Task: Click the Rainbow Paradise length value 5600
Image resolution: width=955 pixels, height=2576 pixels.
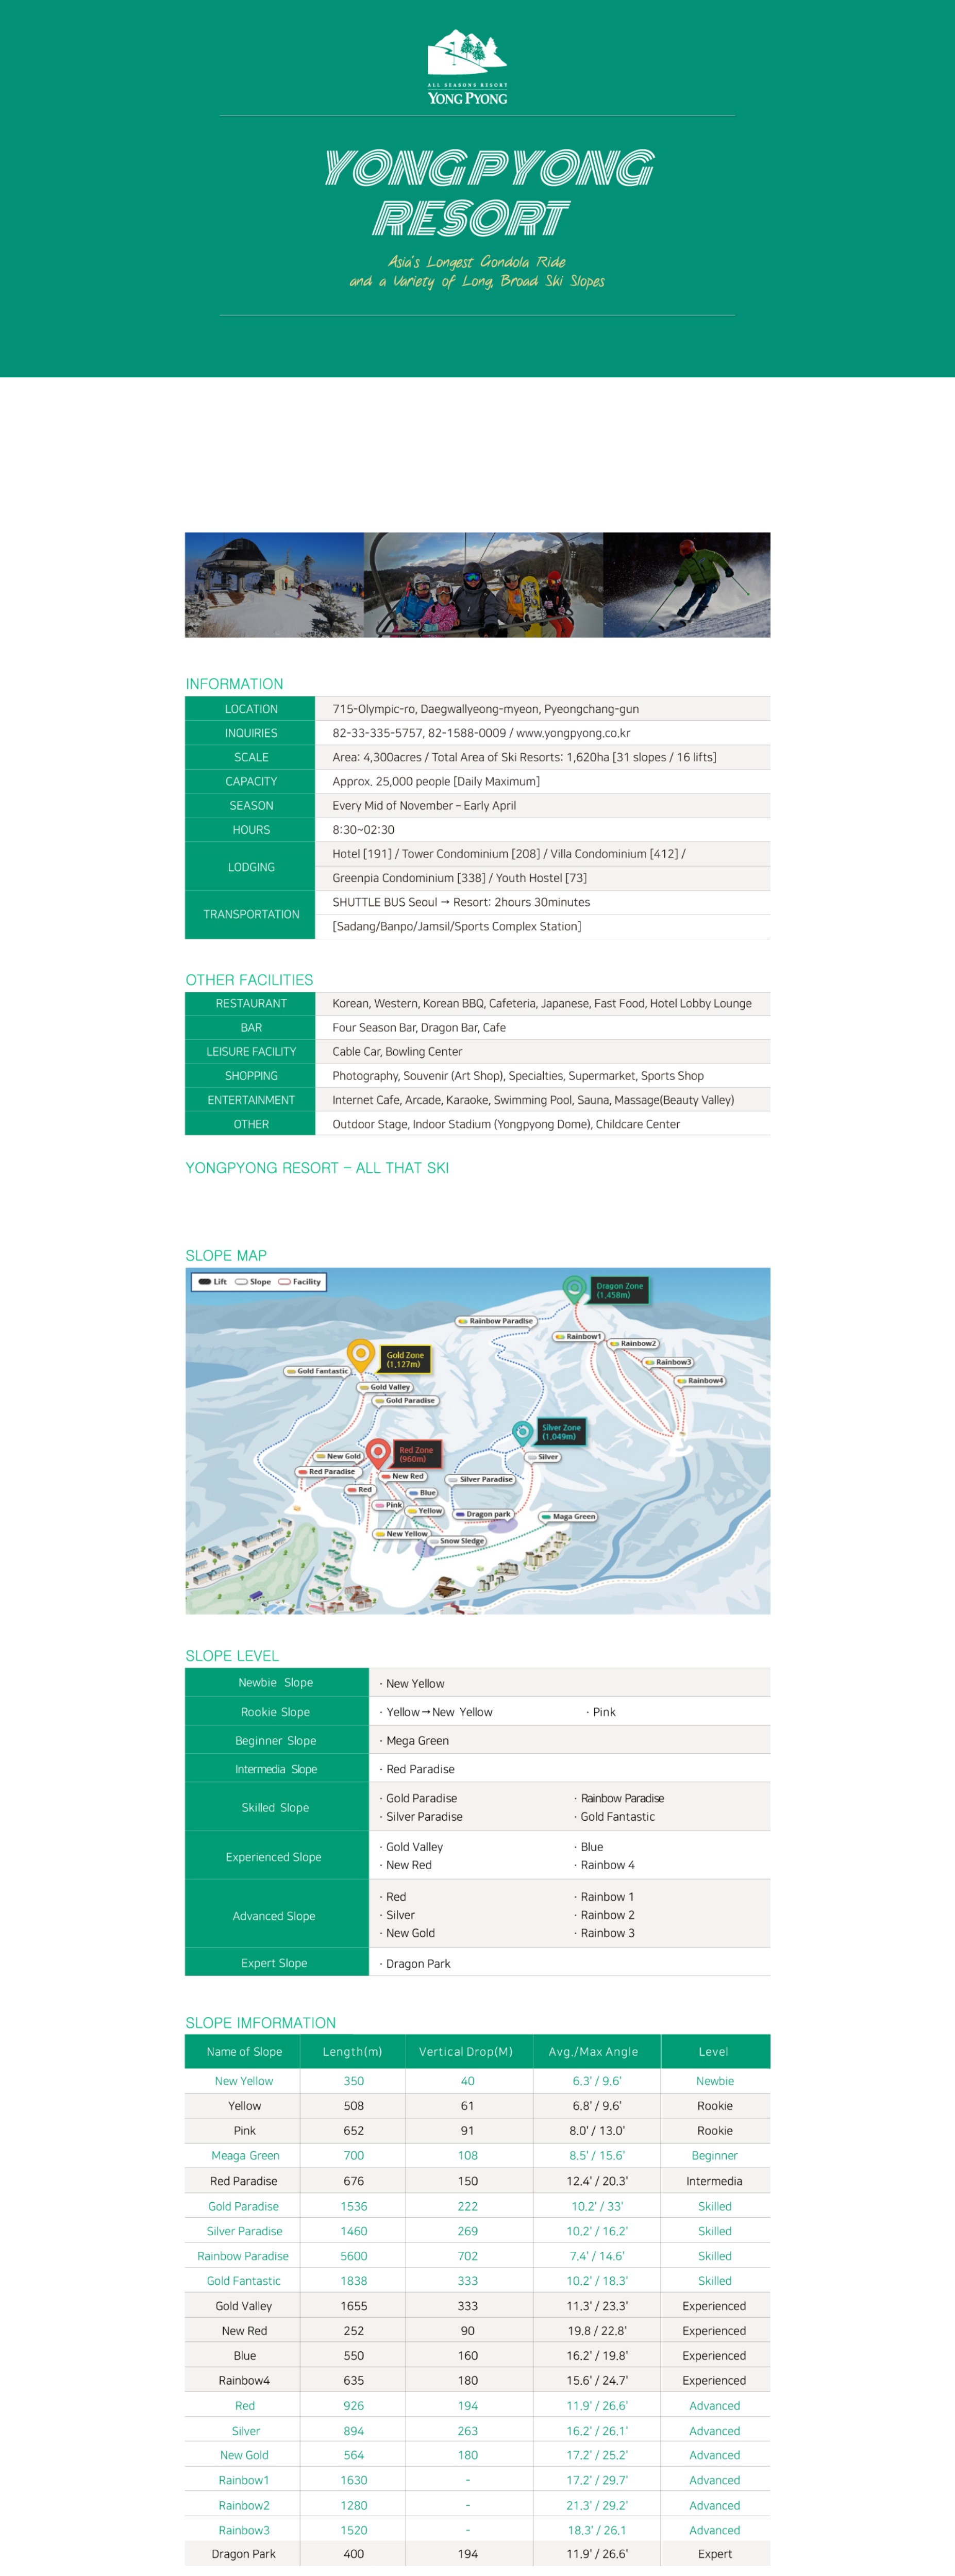Action: (x=354, y=2256)
